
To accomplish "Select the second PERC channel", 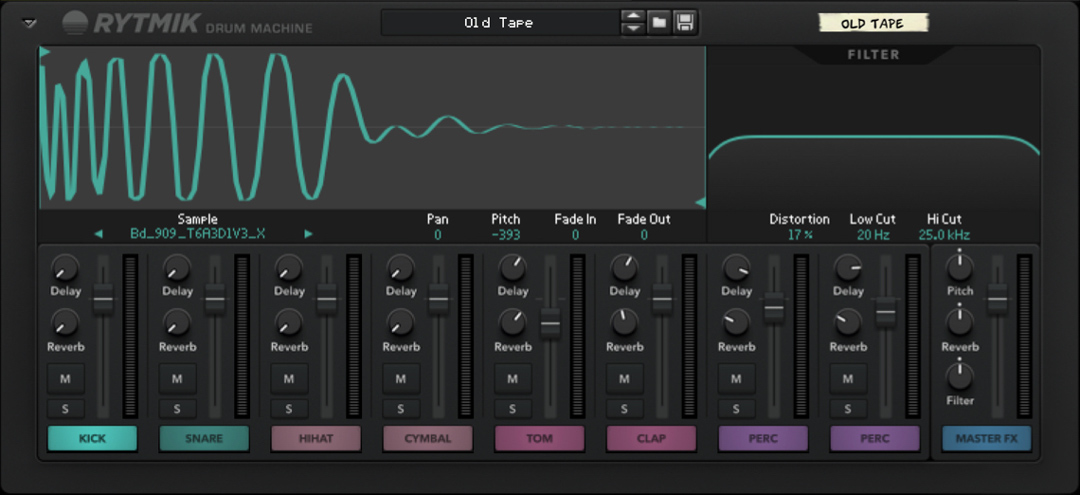I will 875,439.
